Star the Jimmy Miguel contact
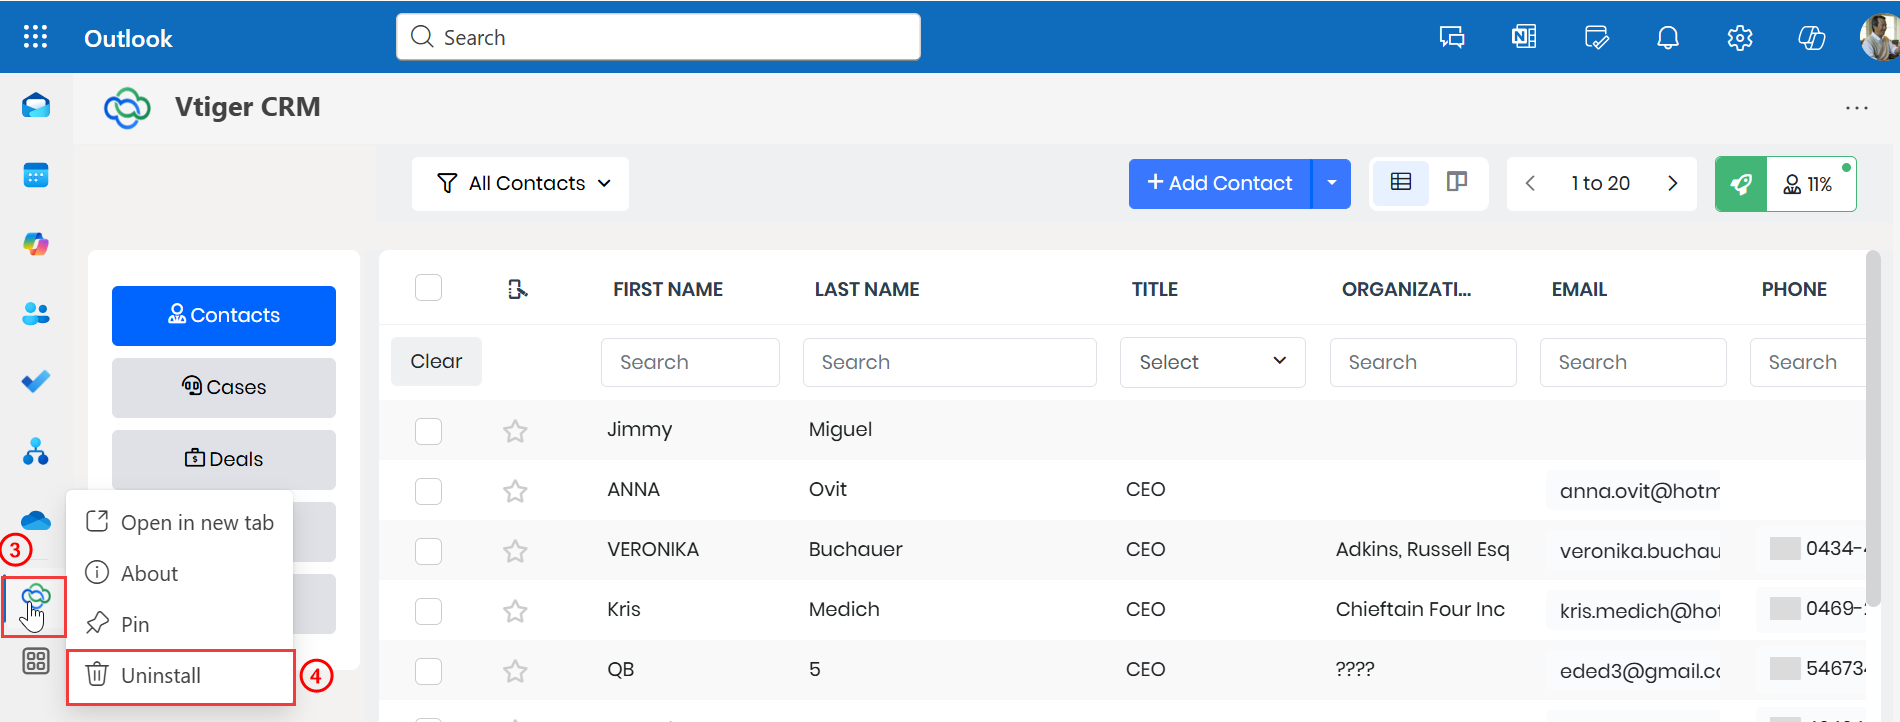Screen dimensions: 1900x722 515,431
